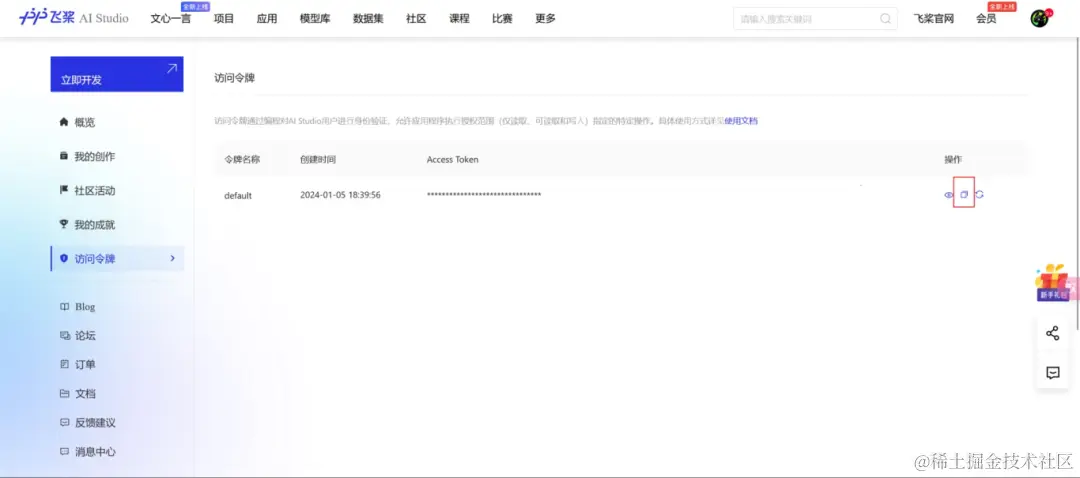
Task: Click the folder icon beside 文档
Action: (x=64, y=393)
